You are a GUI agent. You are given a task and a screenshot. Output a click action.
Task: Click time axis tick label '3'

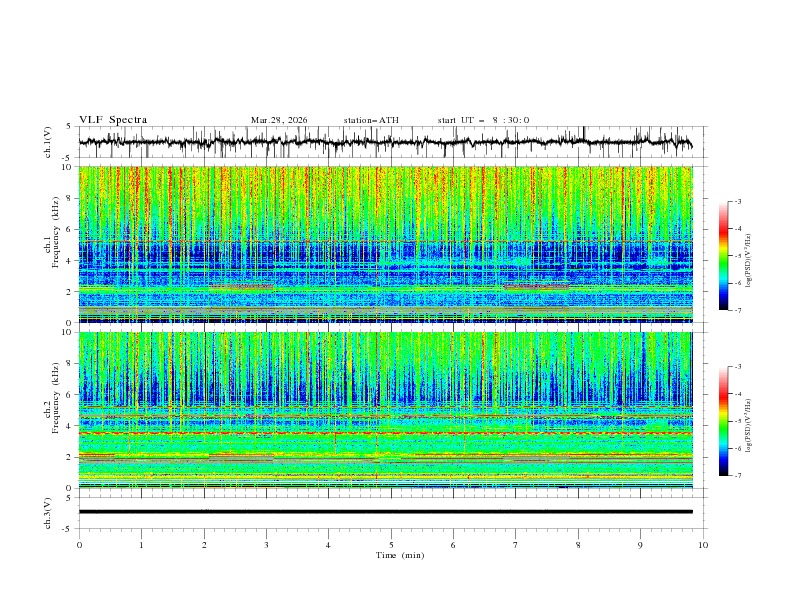pos(266,545)
